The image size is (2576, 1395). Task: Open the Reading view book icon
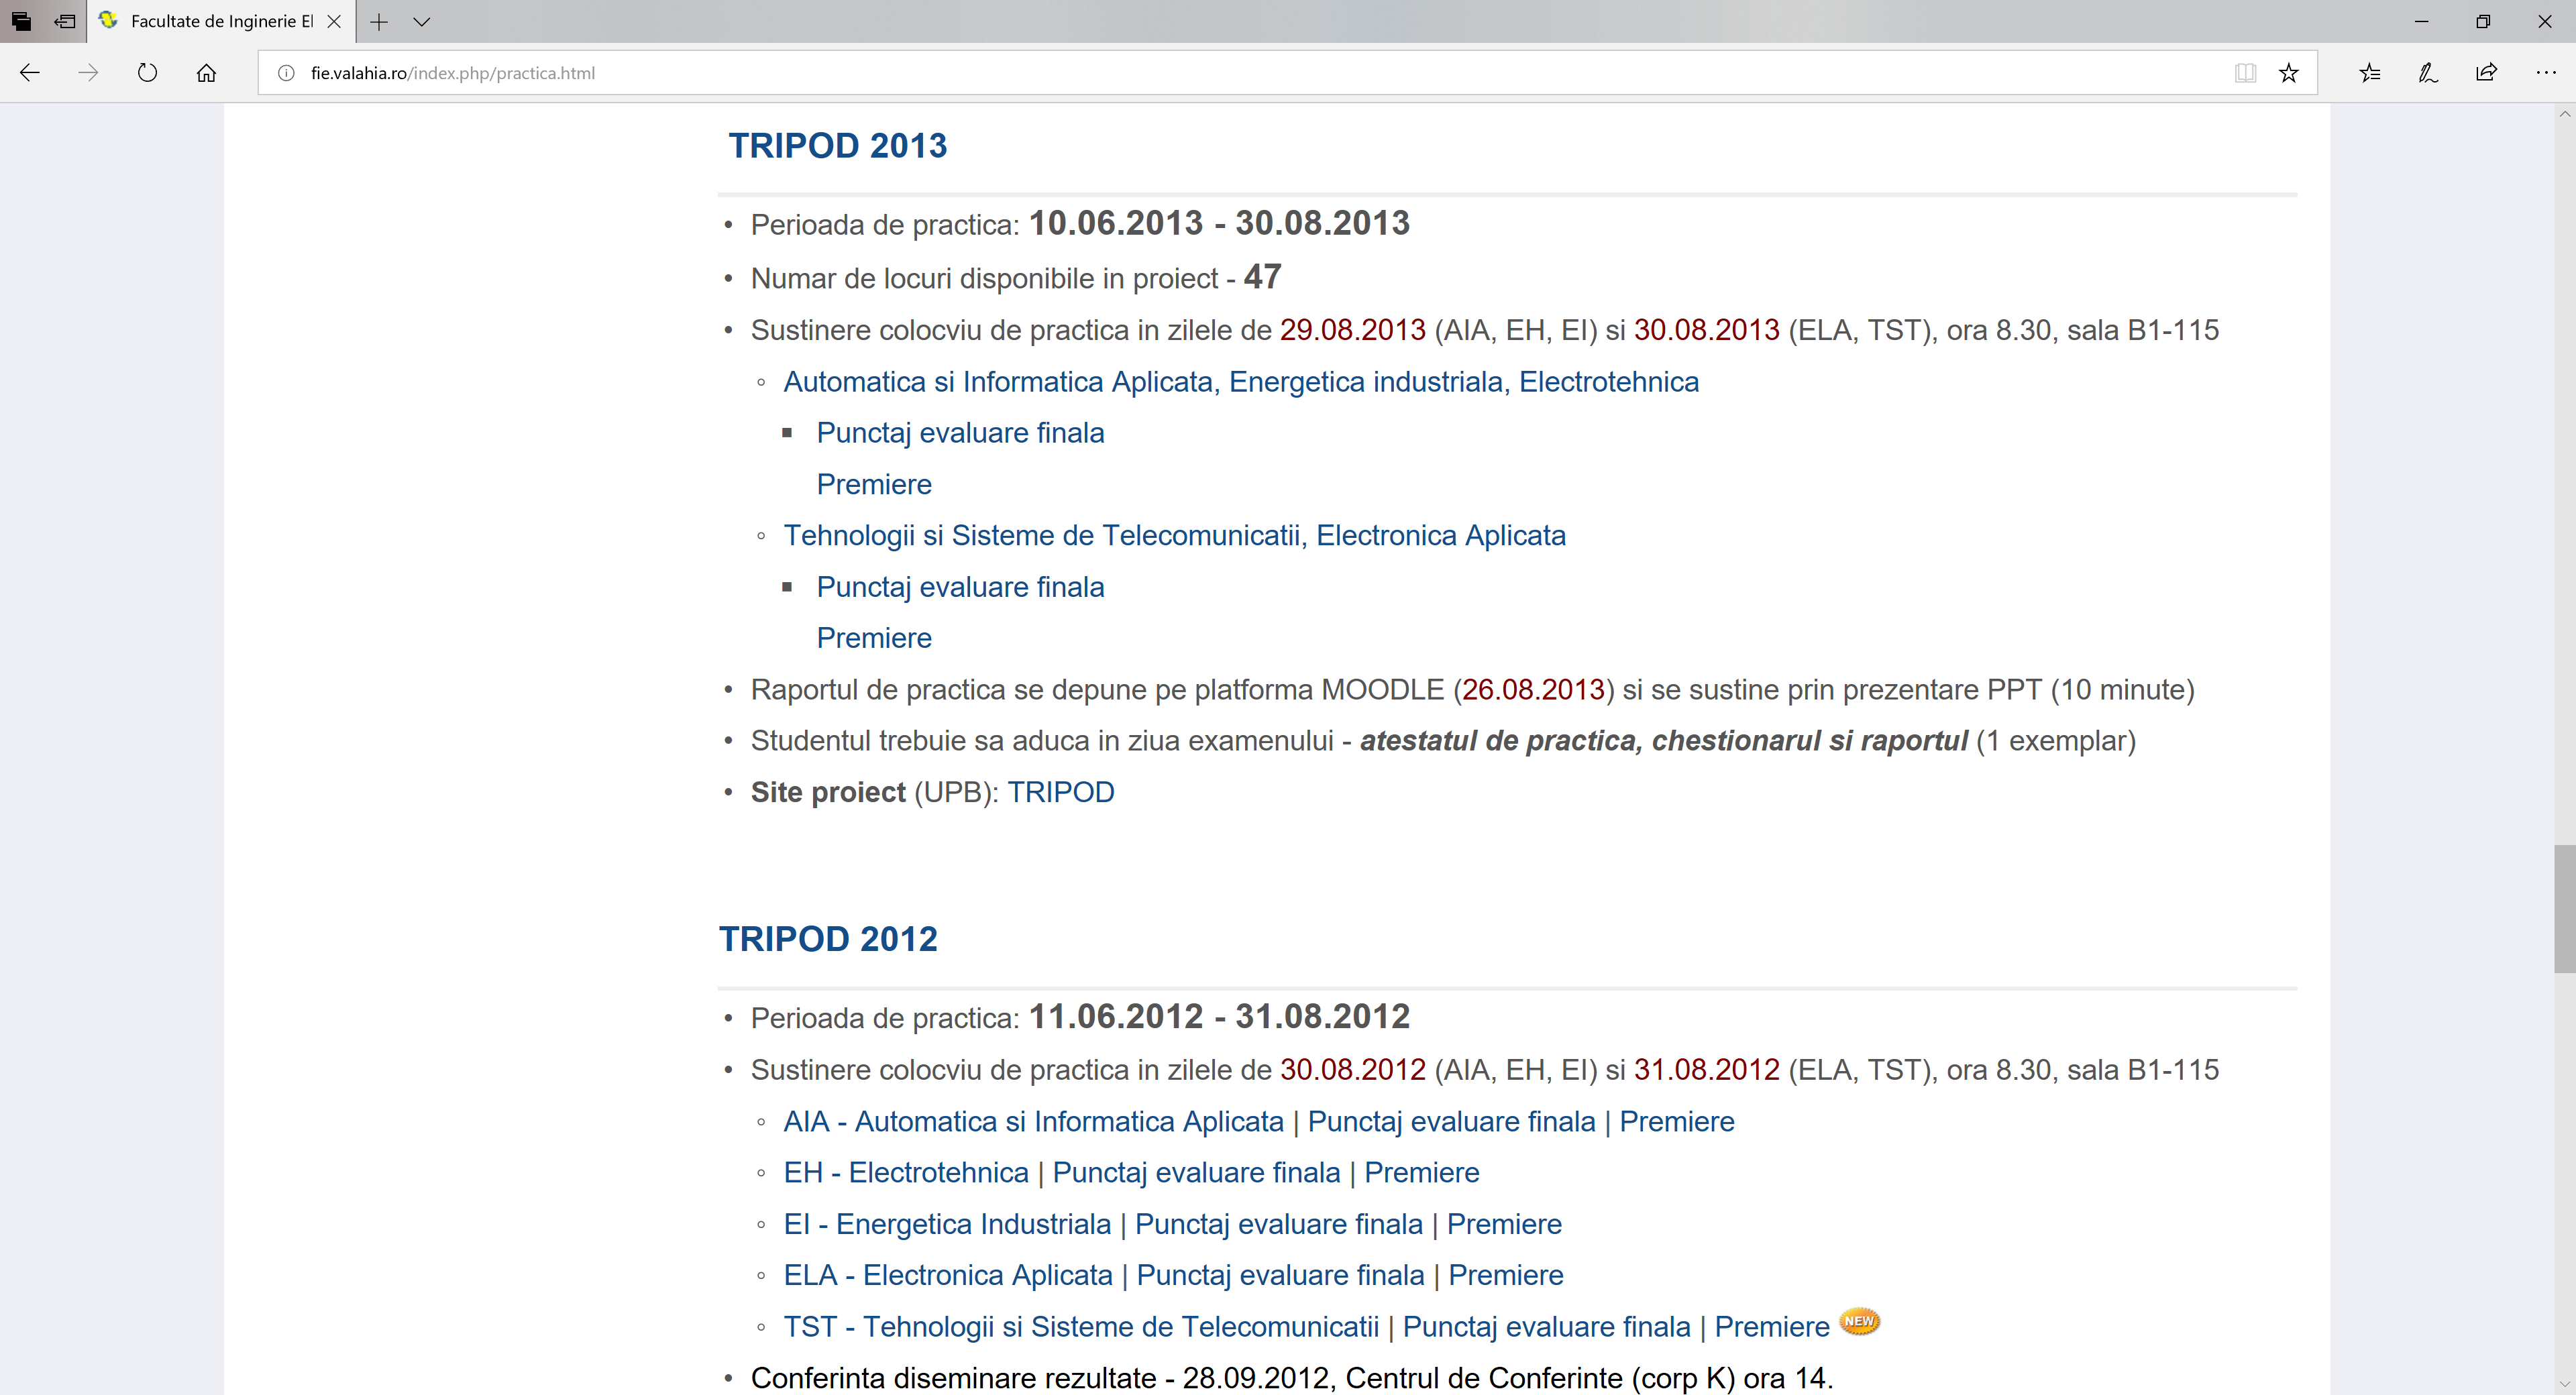point(2245,72)
